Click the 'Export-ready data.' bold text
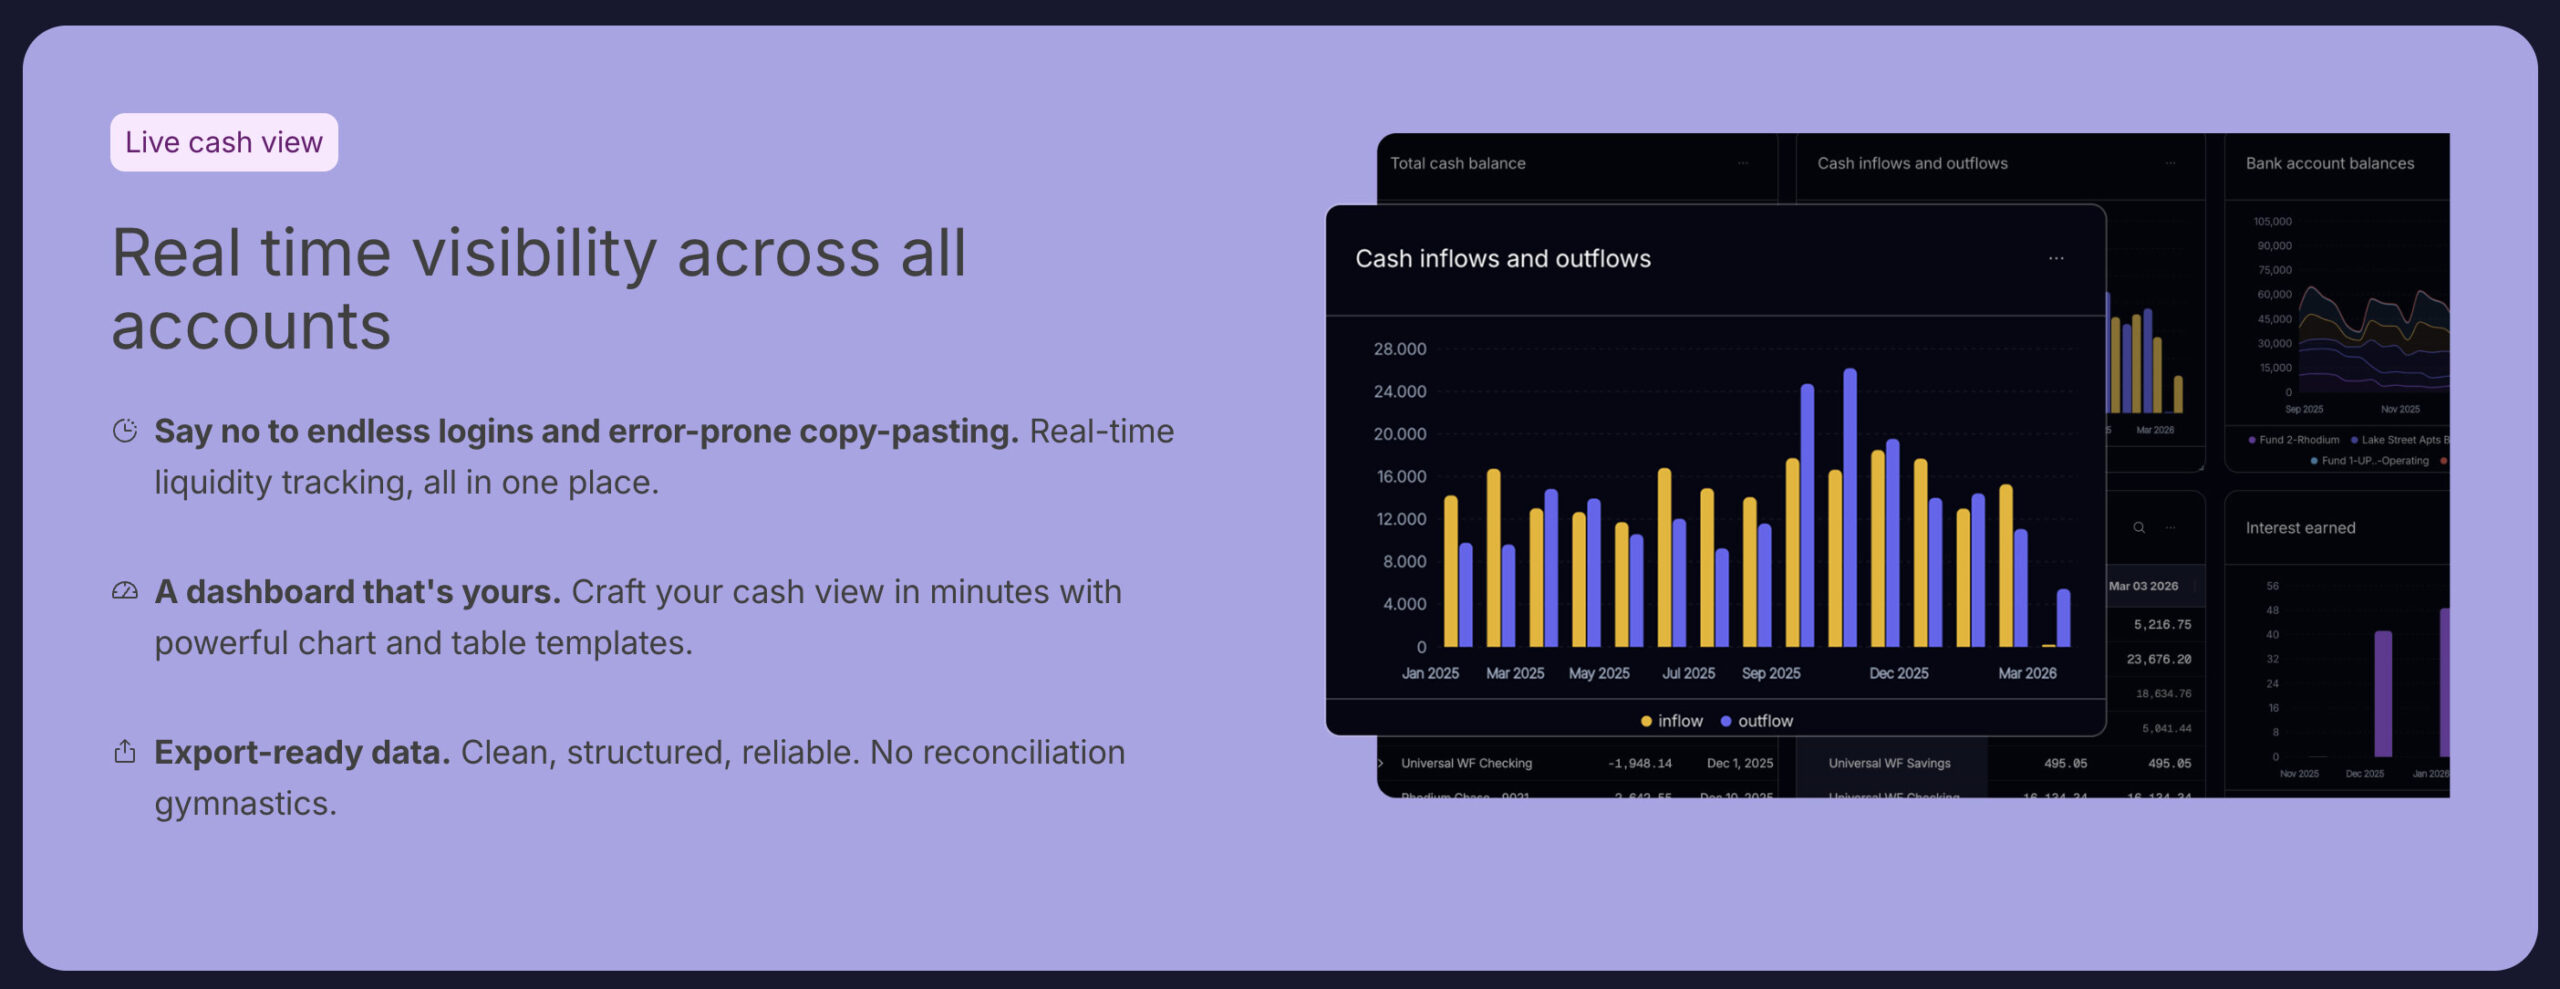 click(x=302, y=751)
